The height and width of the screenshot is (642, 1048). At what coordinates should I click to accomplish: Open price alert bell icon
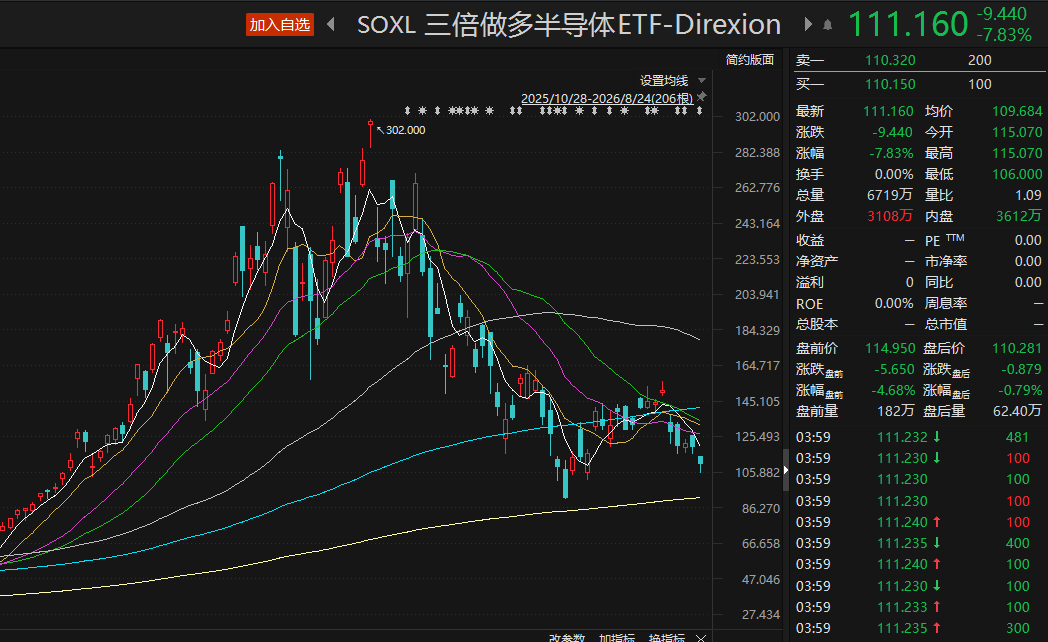pyautogui.click(x=827, y=25)
